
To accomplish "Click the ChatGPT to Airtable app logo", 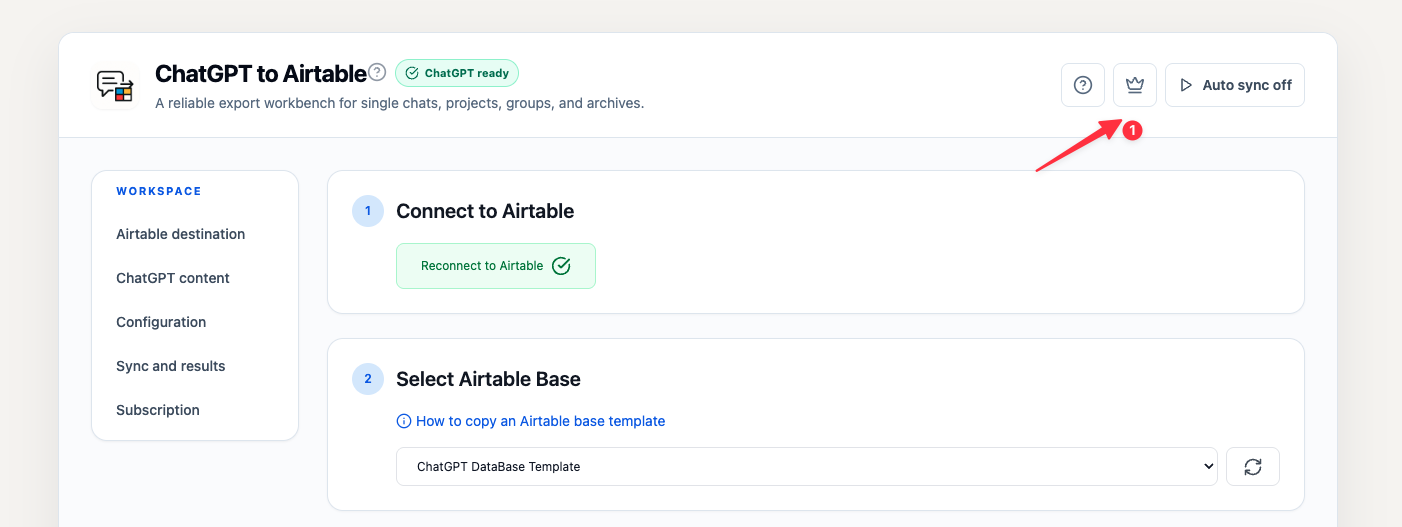I will coord(115,85).
